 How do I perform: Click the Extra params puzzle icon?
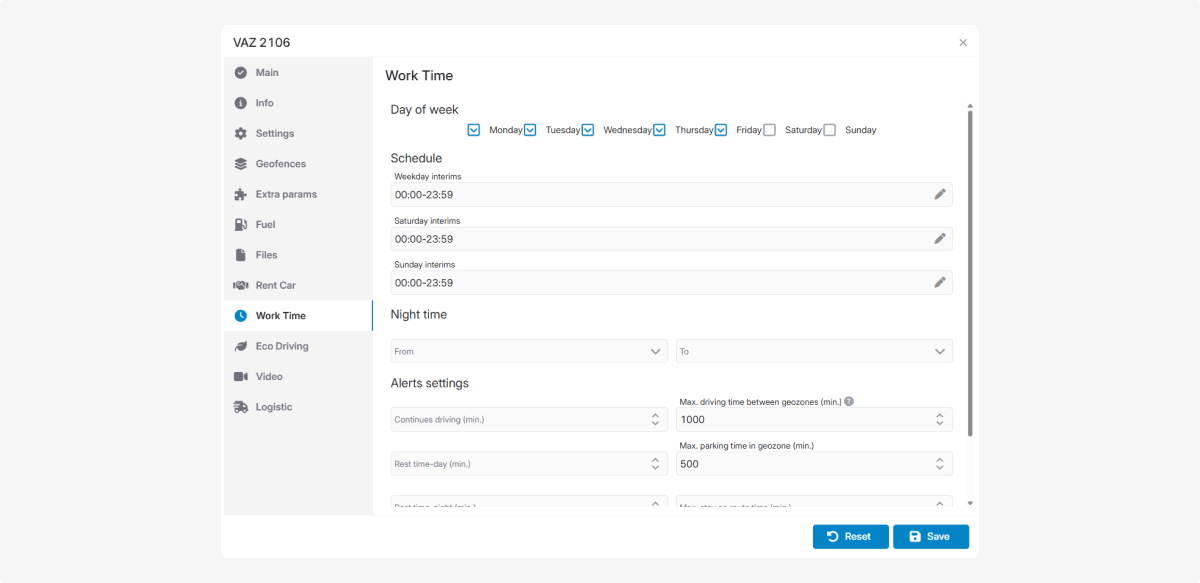pos(240,194)
